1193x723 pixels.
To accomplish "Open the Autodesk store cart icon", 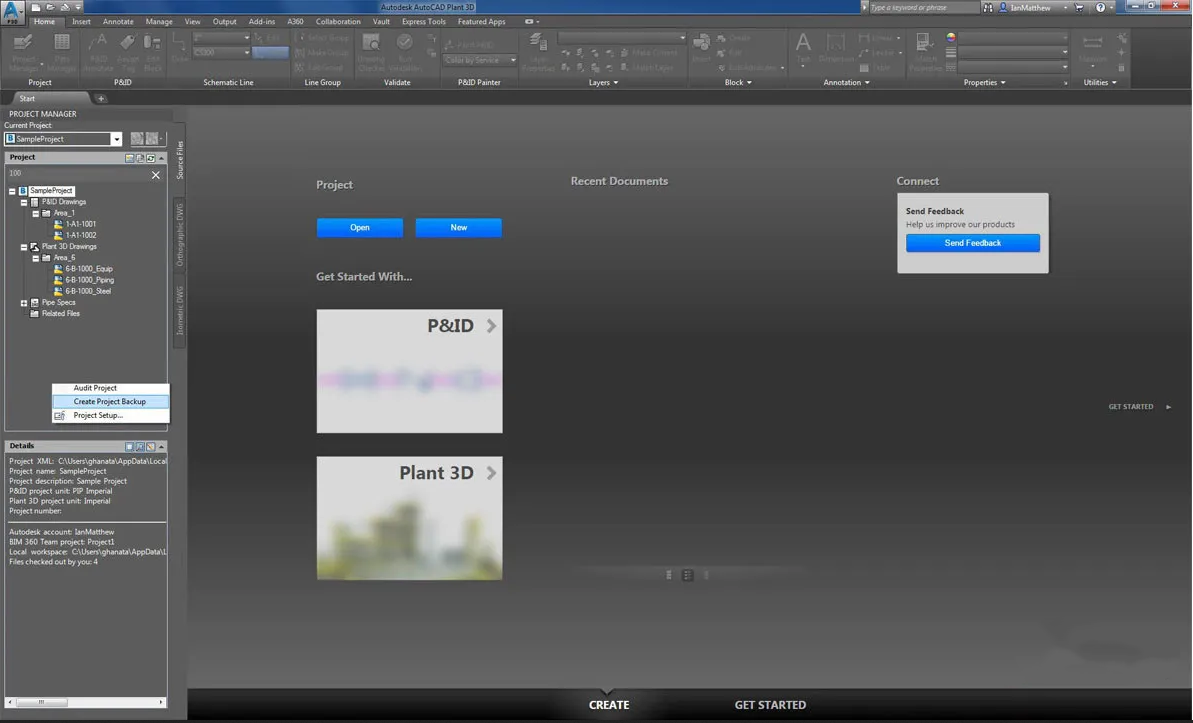I will click(1079, 8).
